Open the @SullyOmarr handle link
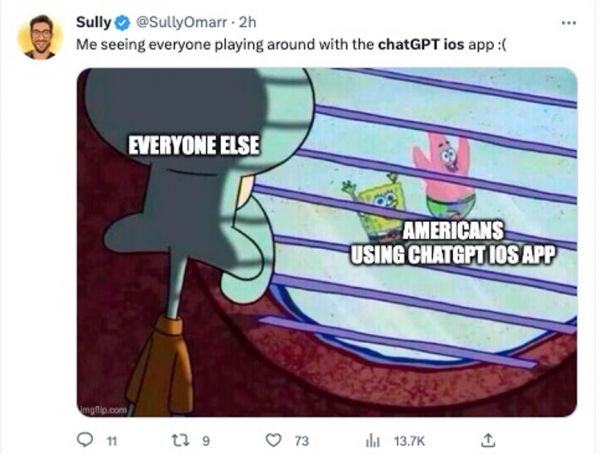 181,23
